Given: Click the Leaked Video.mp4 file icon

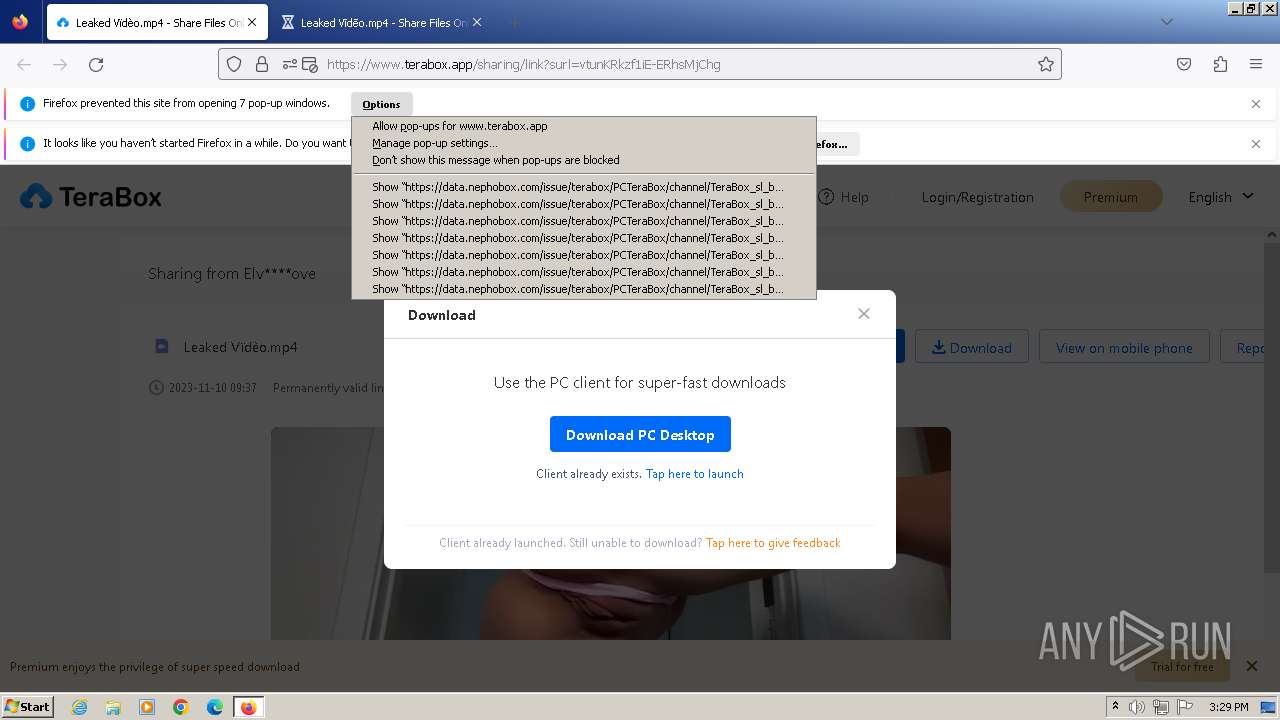Looking at the screenshot, I should coord(162,346).
